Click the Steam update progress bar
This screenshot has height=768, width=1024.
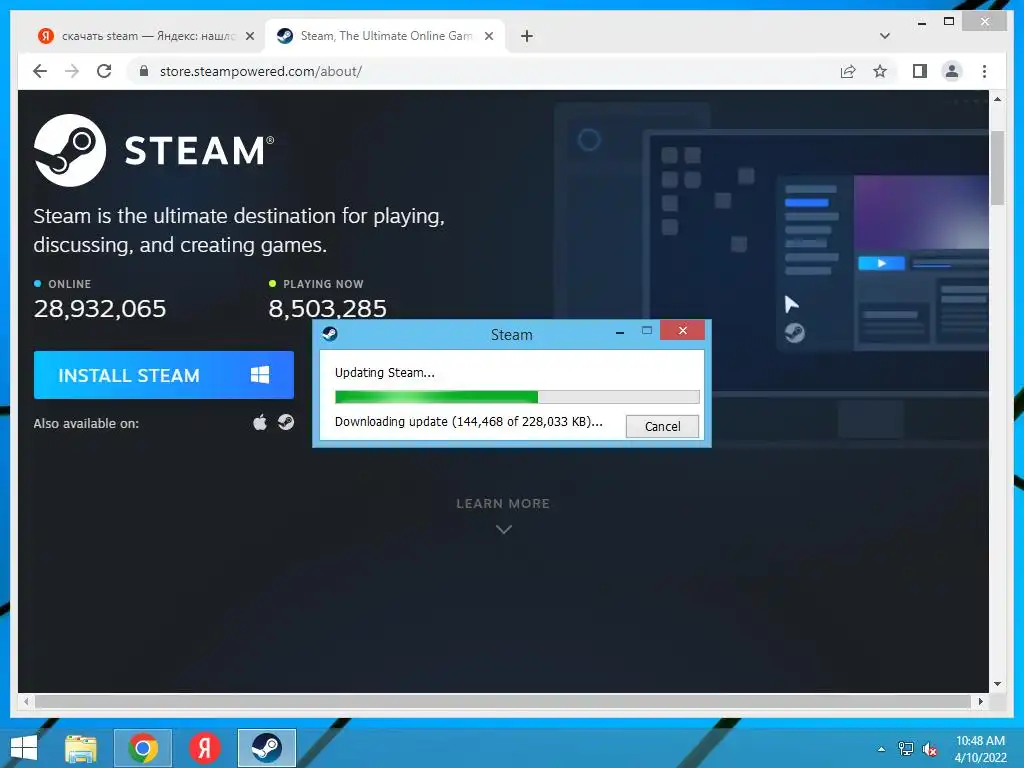517,396
